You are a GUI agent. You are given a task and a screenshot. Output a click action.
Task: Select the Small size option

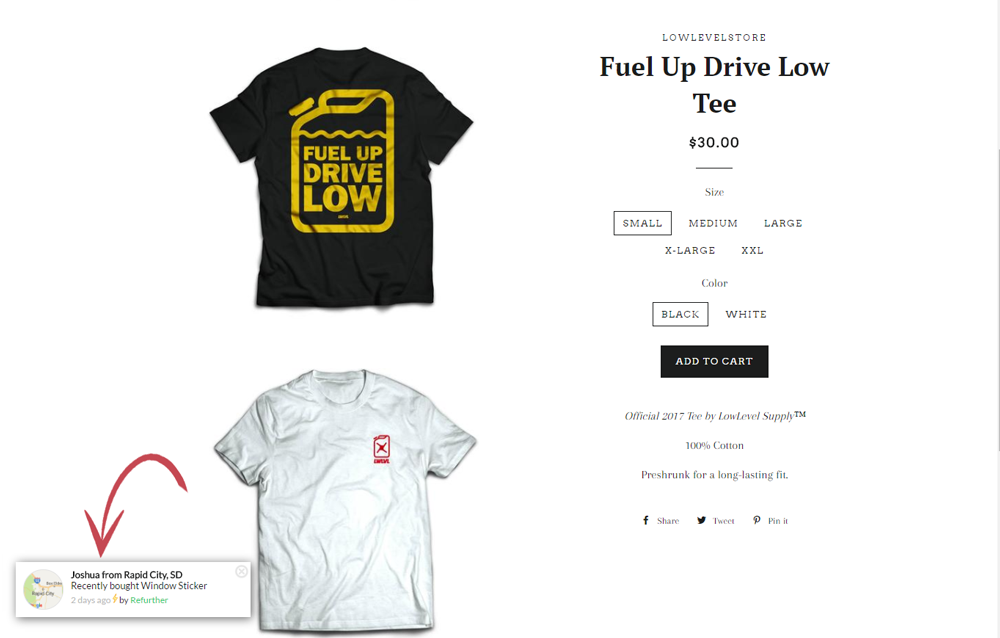pos(642,223)
